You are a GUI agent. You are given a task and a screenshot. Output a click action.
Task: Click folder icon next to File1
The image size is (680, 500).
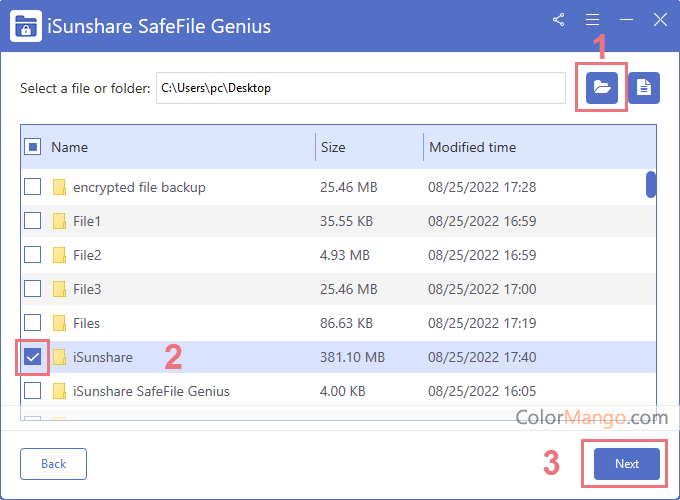59,221
